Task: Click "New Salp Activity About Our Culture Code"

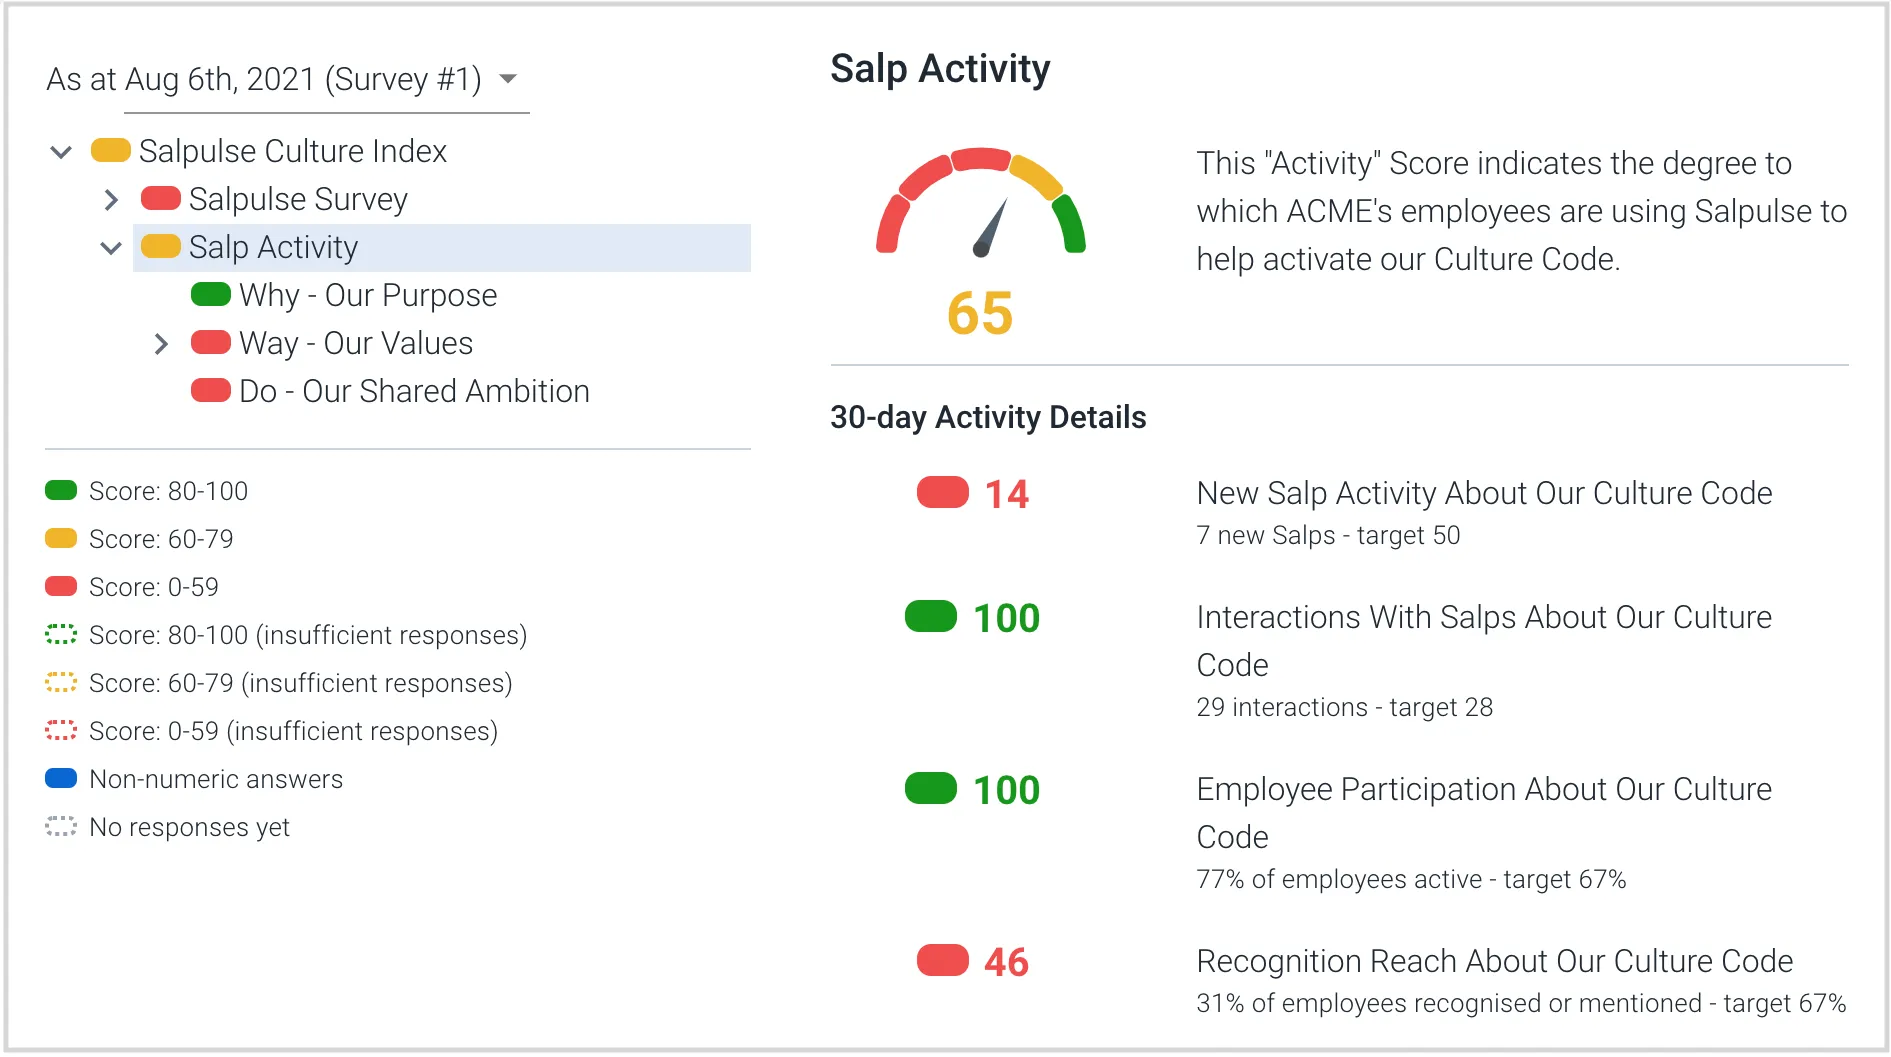Action: pyautogui.click(x=1484, y=493)
